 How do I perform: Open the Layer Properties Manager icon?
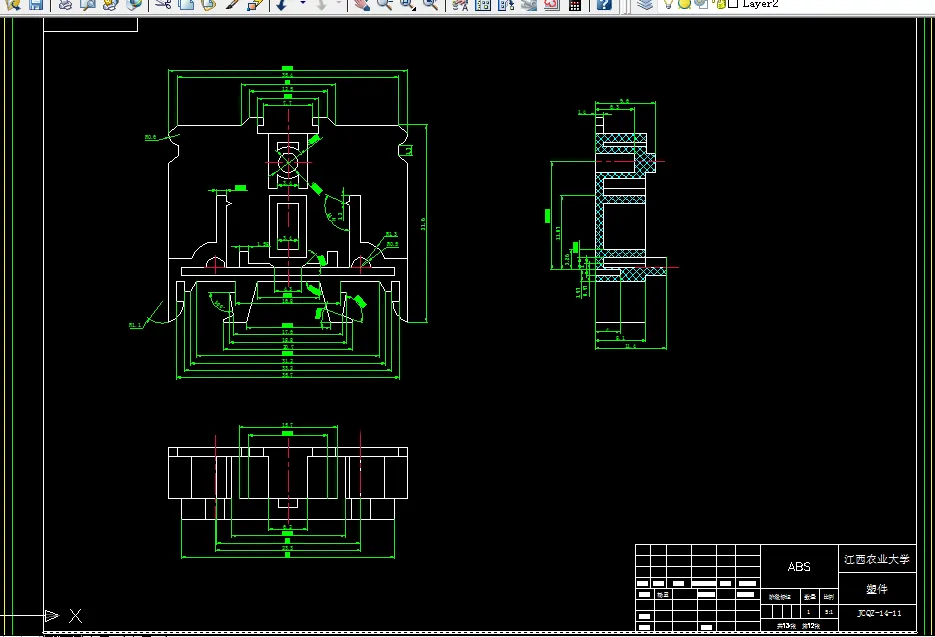(645, 4)
